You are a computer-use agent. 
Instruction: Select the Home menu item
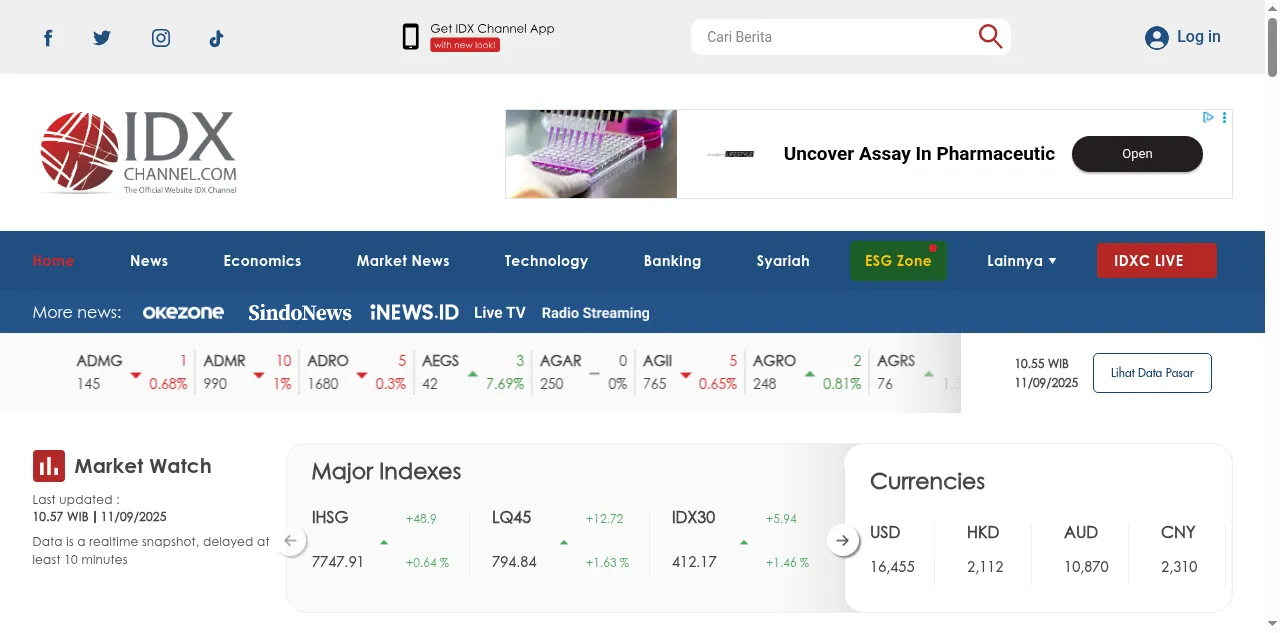click(53, 261)
